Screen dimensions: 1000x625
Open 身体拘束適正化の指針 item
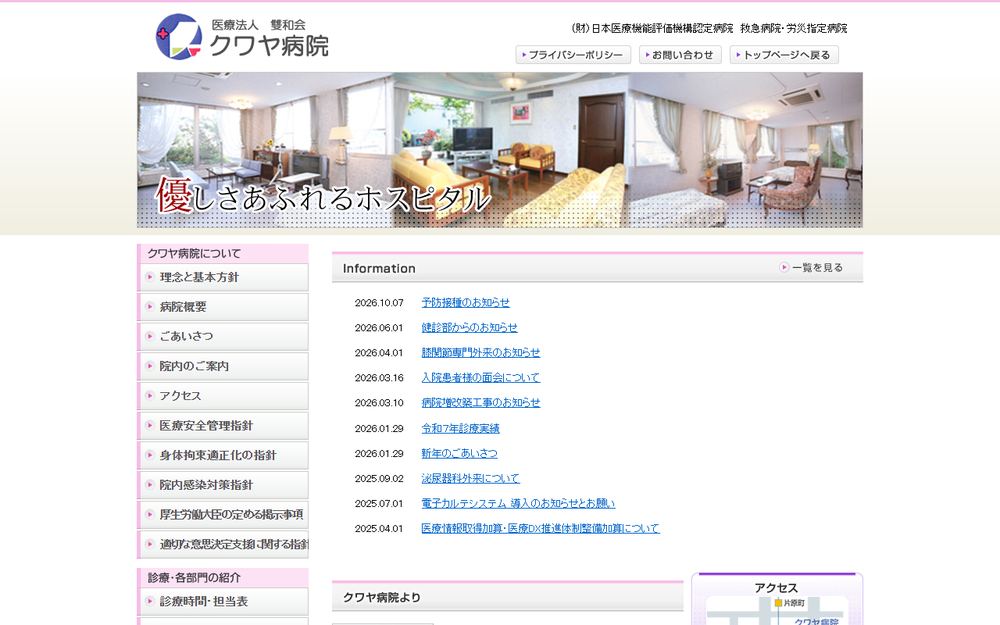223,455
